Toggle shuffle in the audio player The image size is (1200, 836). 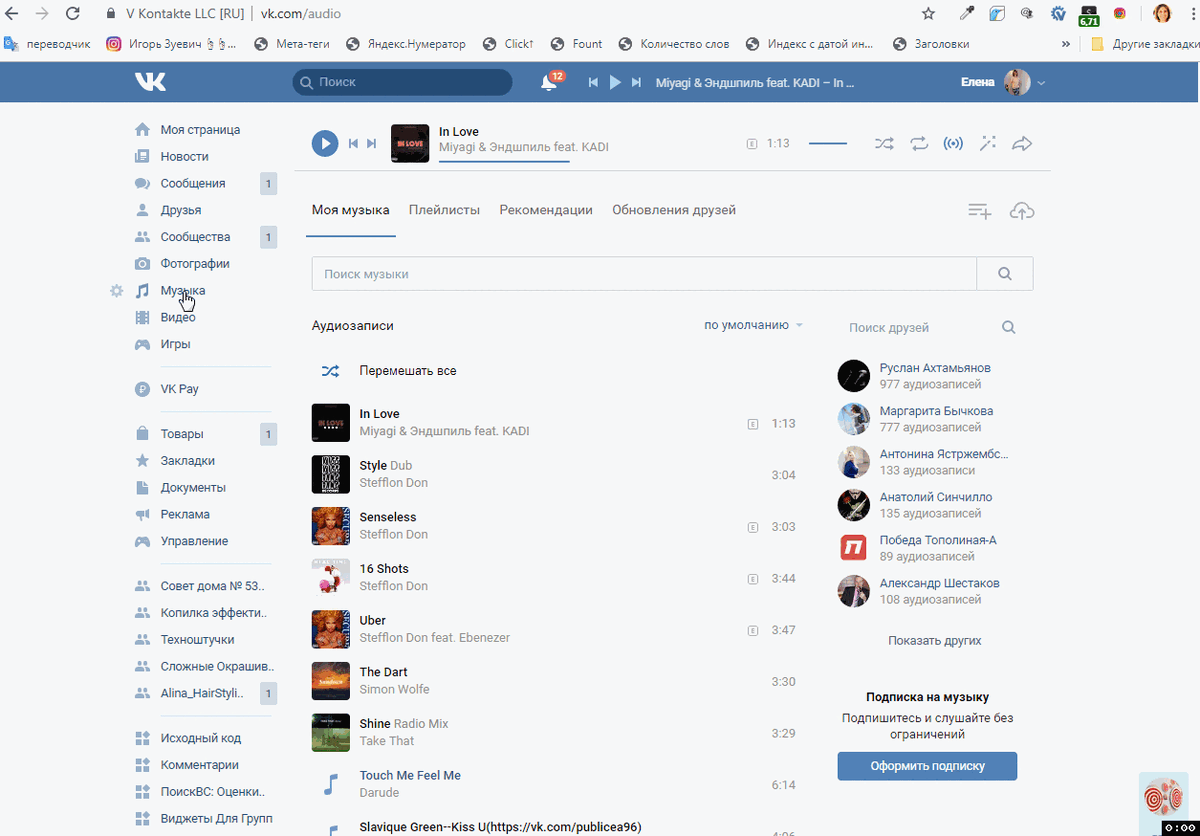[884, 144]
